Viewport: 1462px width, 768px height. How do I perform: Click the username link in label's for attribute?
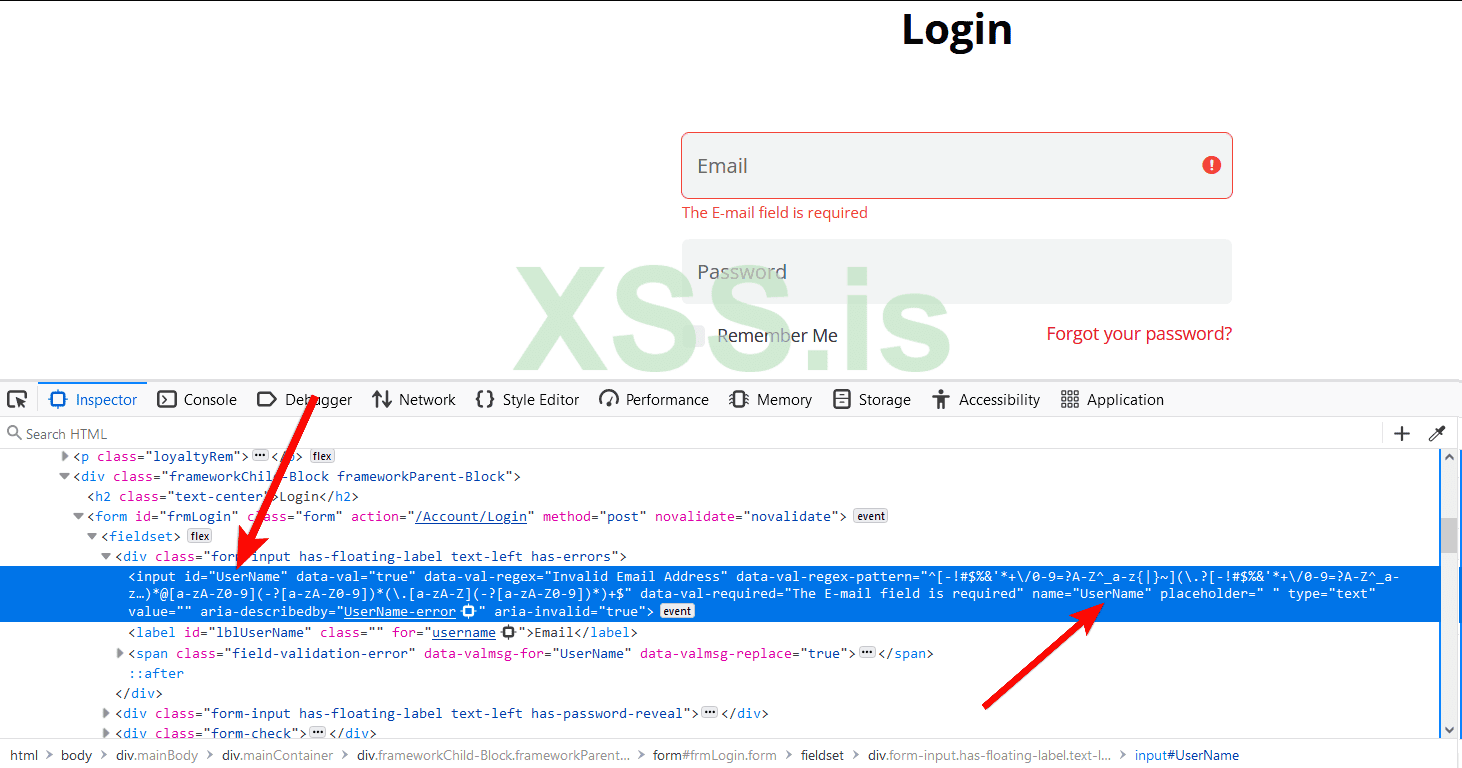tap(464, 632)
